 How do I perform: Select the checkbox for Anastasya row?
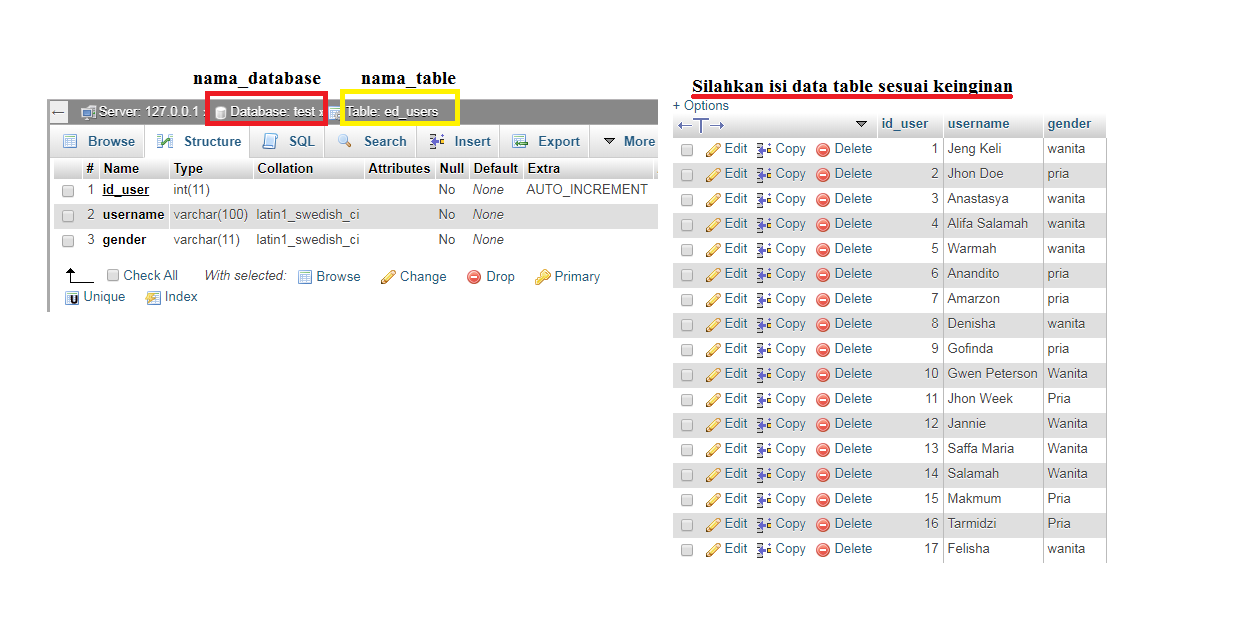(687, 200)
